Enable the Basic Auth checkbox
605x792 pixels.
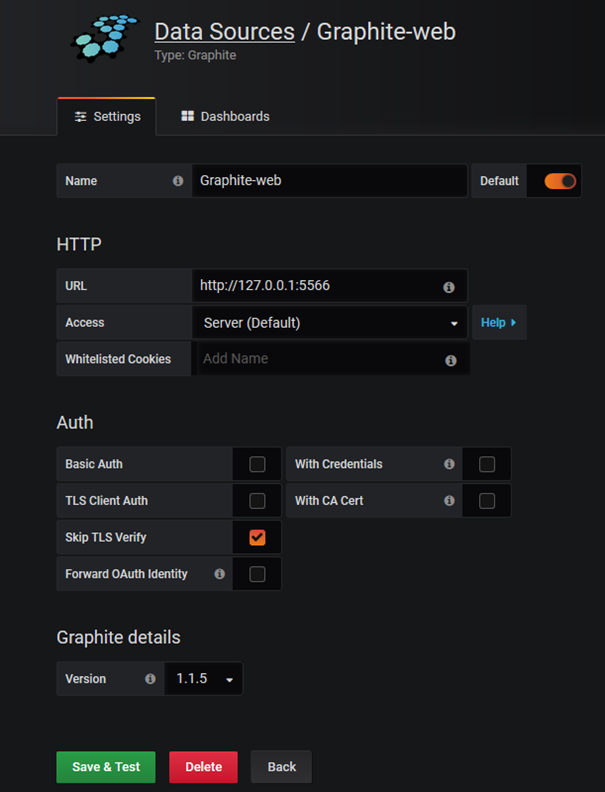point(257,464)
